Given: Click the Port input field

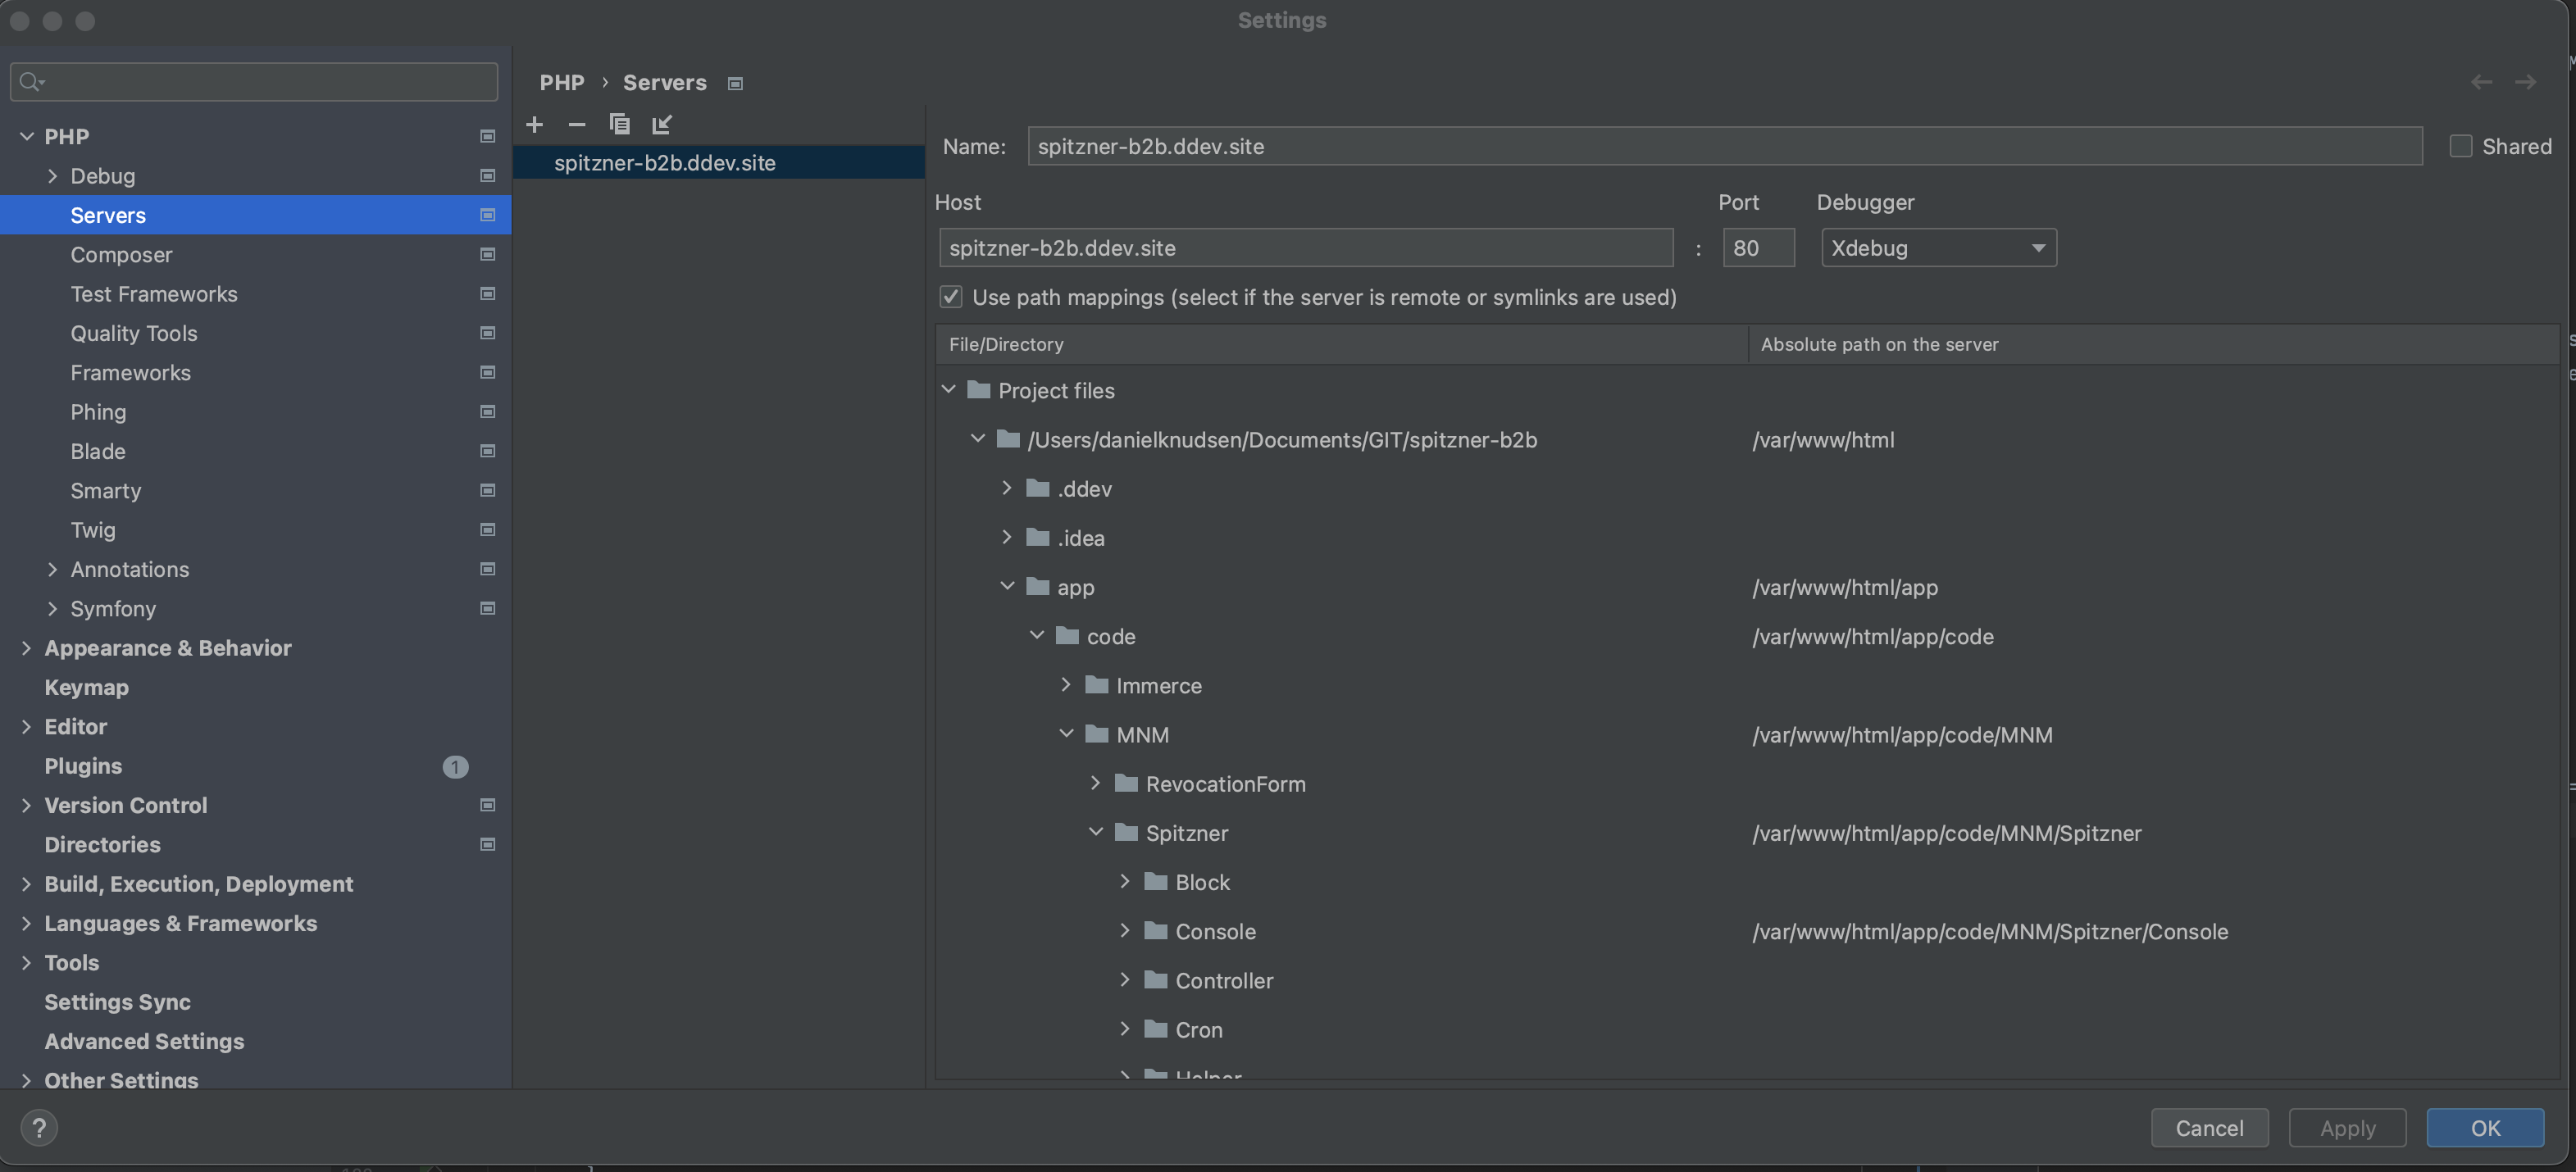Looking at the screenshot, I should [x=1757, y=248].
